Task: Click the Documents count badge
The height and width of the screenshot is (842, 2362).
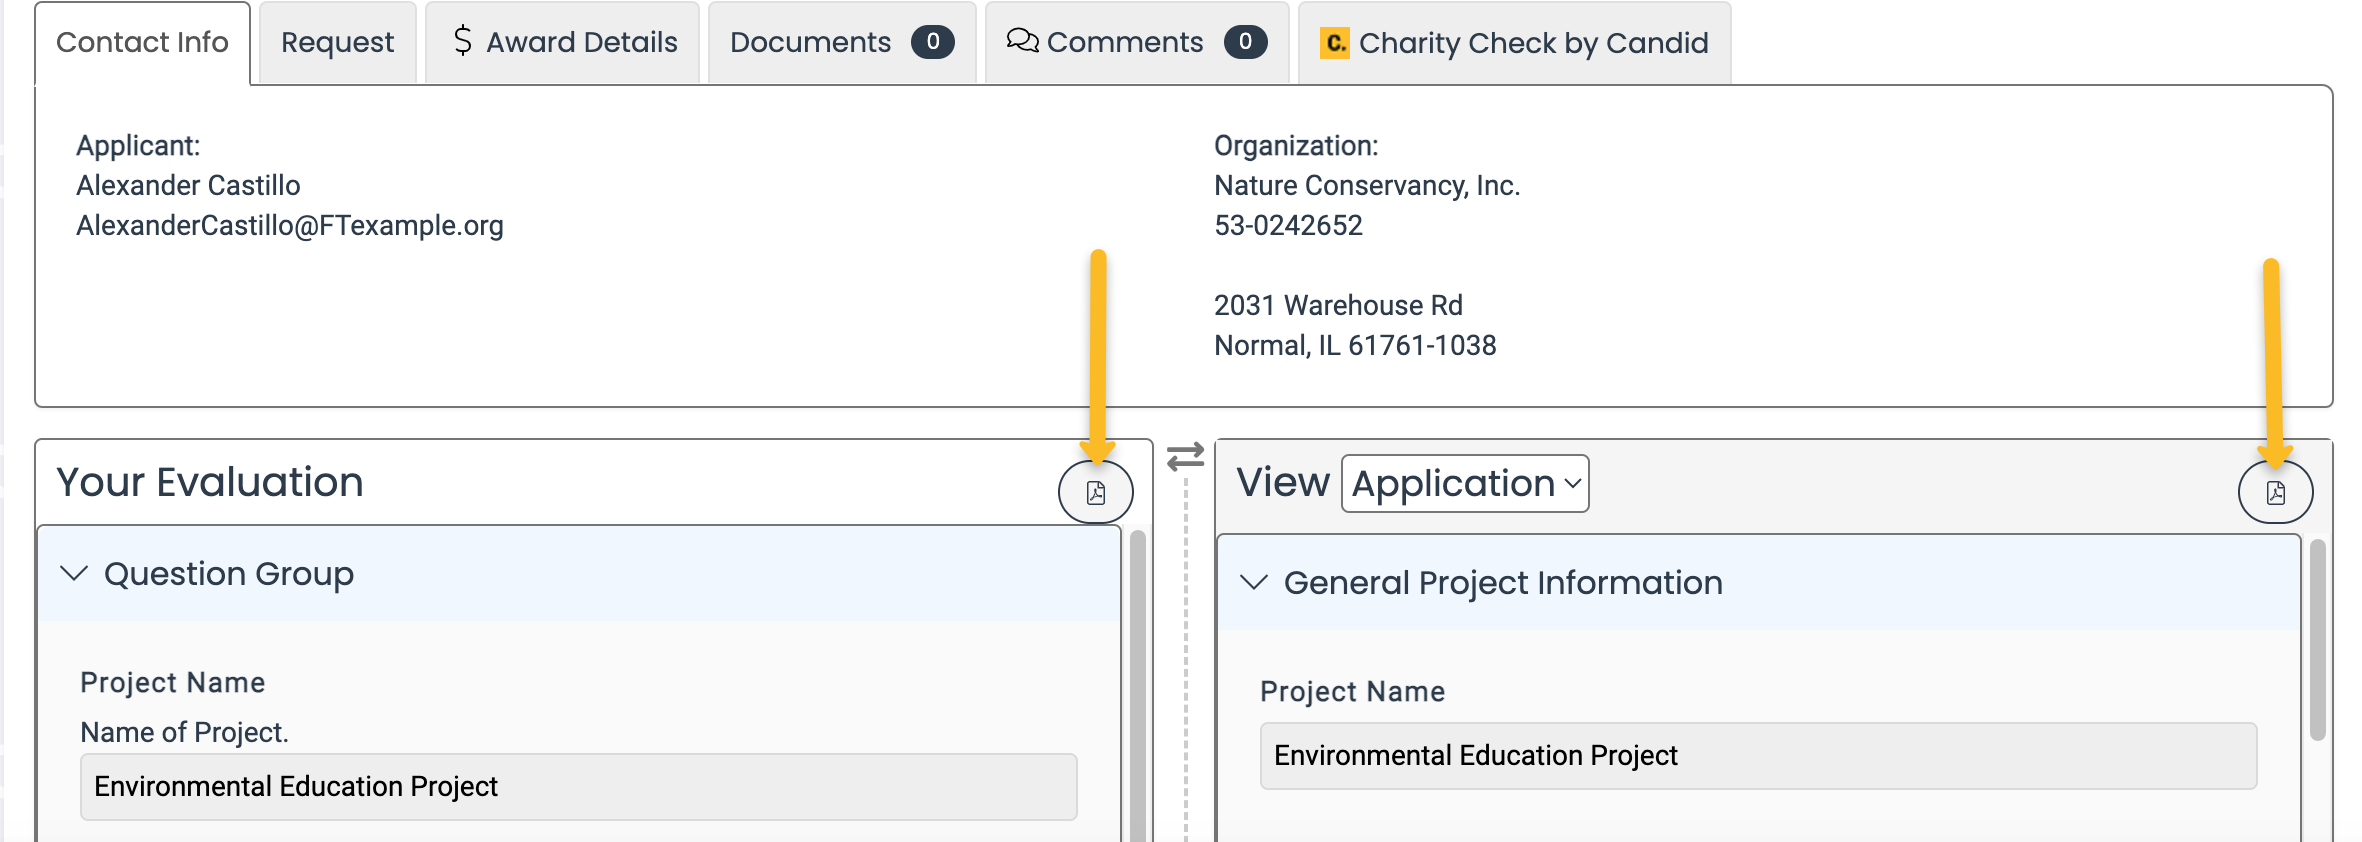Action: point(932,42)
